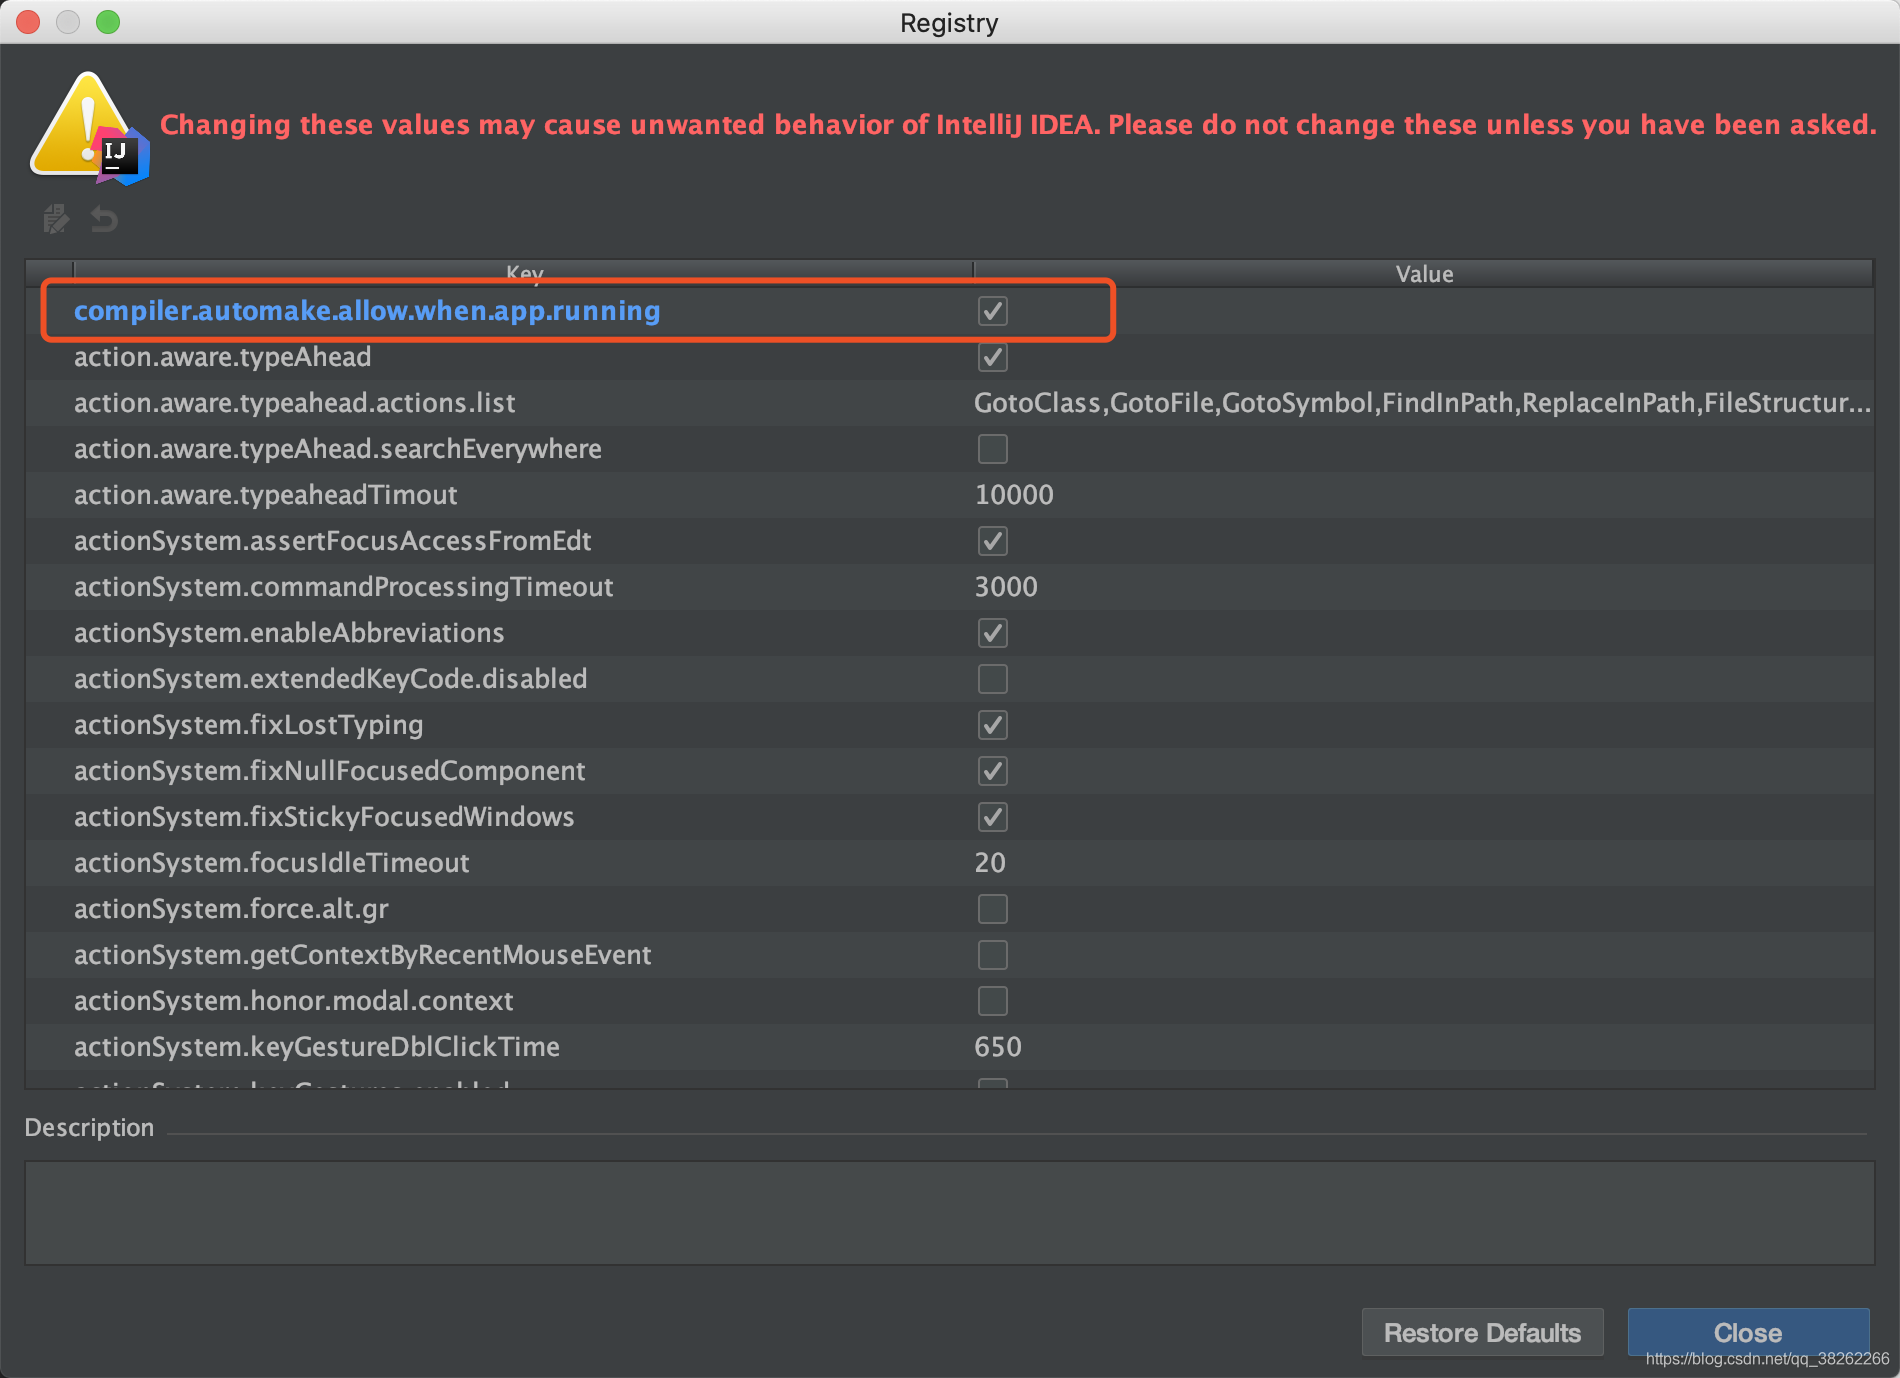Click the Edit registry value icon
The image size is (1900, 1378).
(x=56, y=219)
